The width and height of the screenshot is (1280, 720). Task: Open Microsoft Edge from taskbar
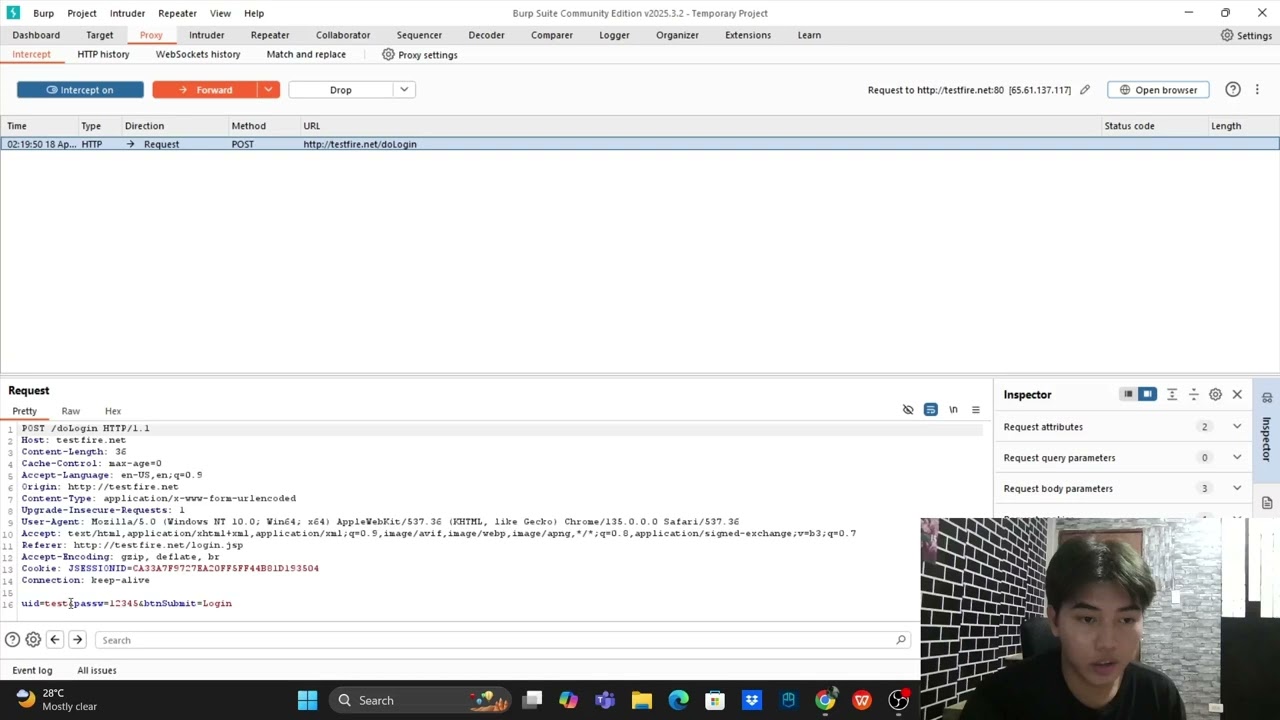[678, 700]
